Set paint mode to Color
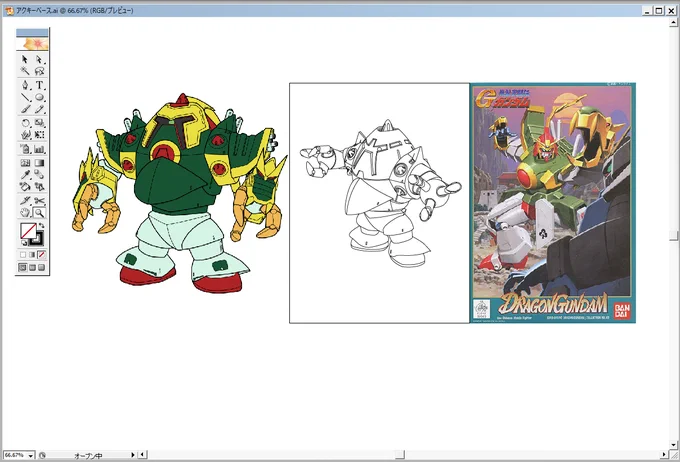Viewport: 680px width, 462px height. (23, 255)
